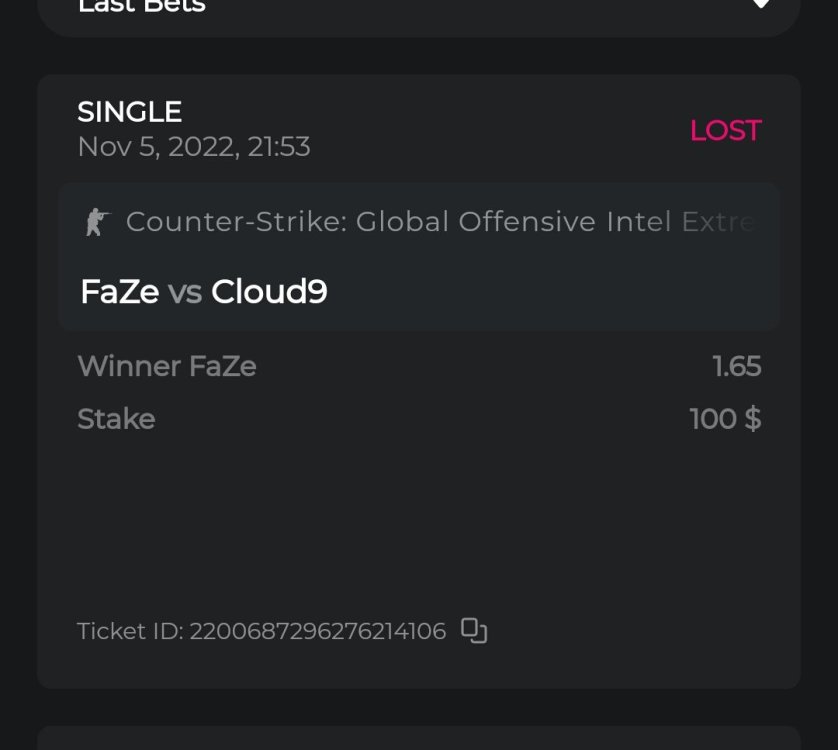Tap the FaZe team name

click(119, 291)
